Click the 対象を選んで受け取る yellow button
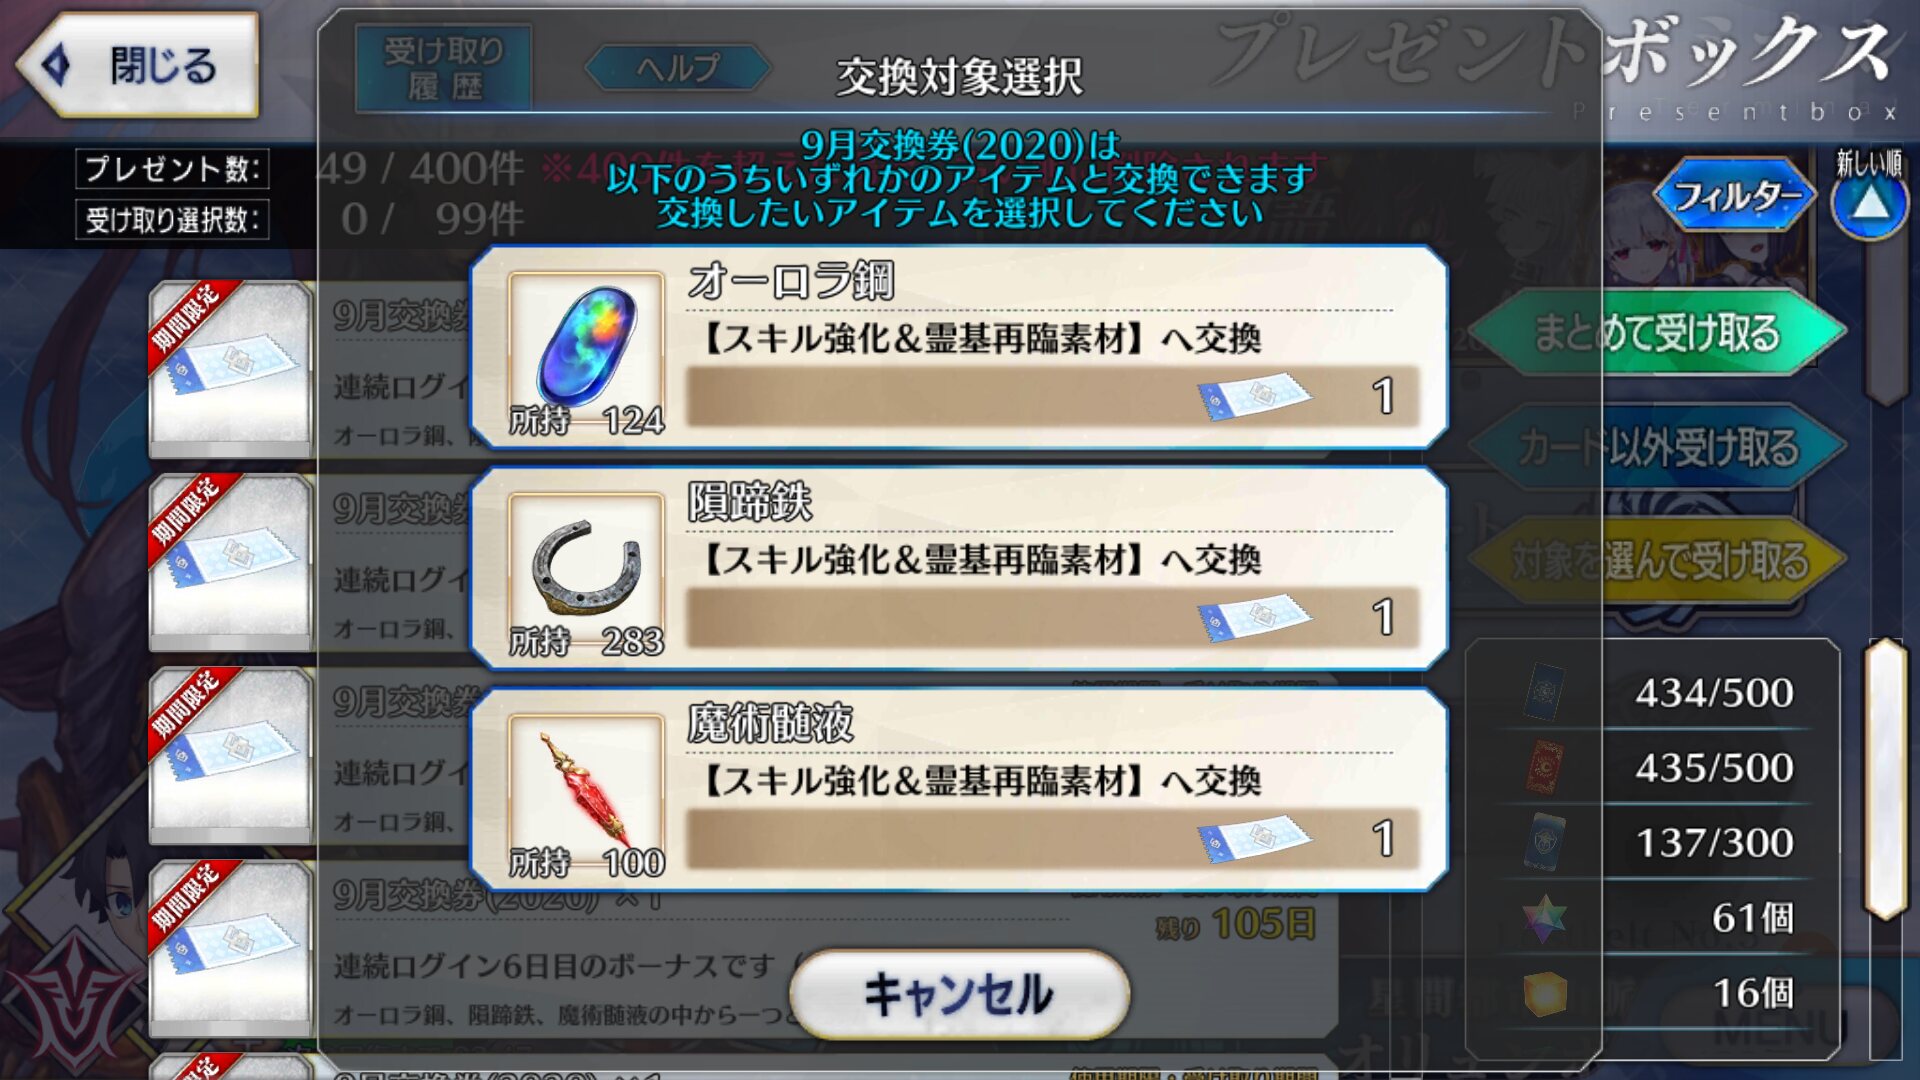The image size is (1920, 1080). point(1657,561)
